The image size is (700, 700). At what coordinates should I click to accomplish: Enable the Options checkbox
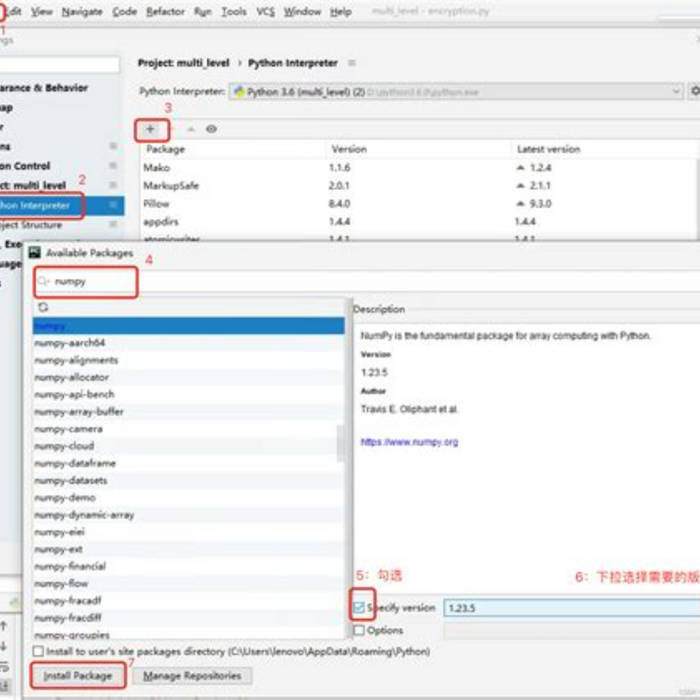[360, 631]
